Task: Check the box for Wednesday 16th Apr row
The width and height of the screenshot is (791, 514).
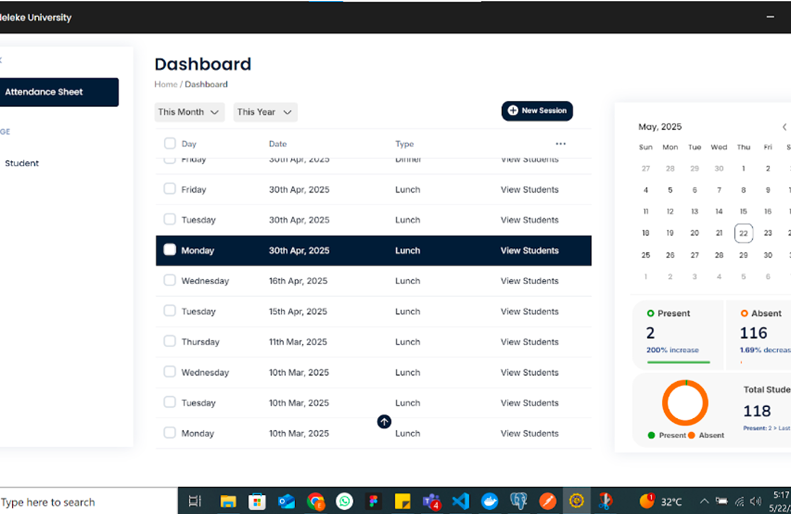Action: click(x=170, y=280)
